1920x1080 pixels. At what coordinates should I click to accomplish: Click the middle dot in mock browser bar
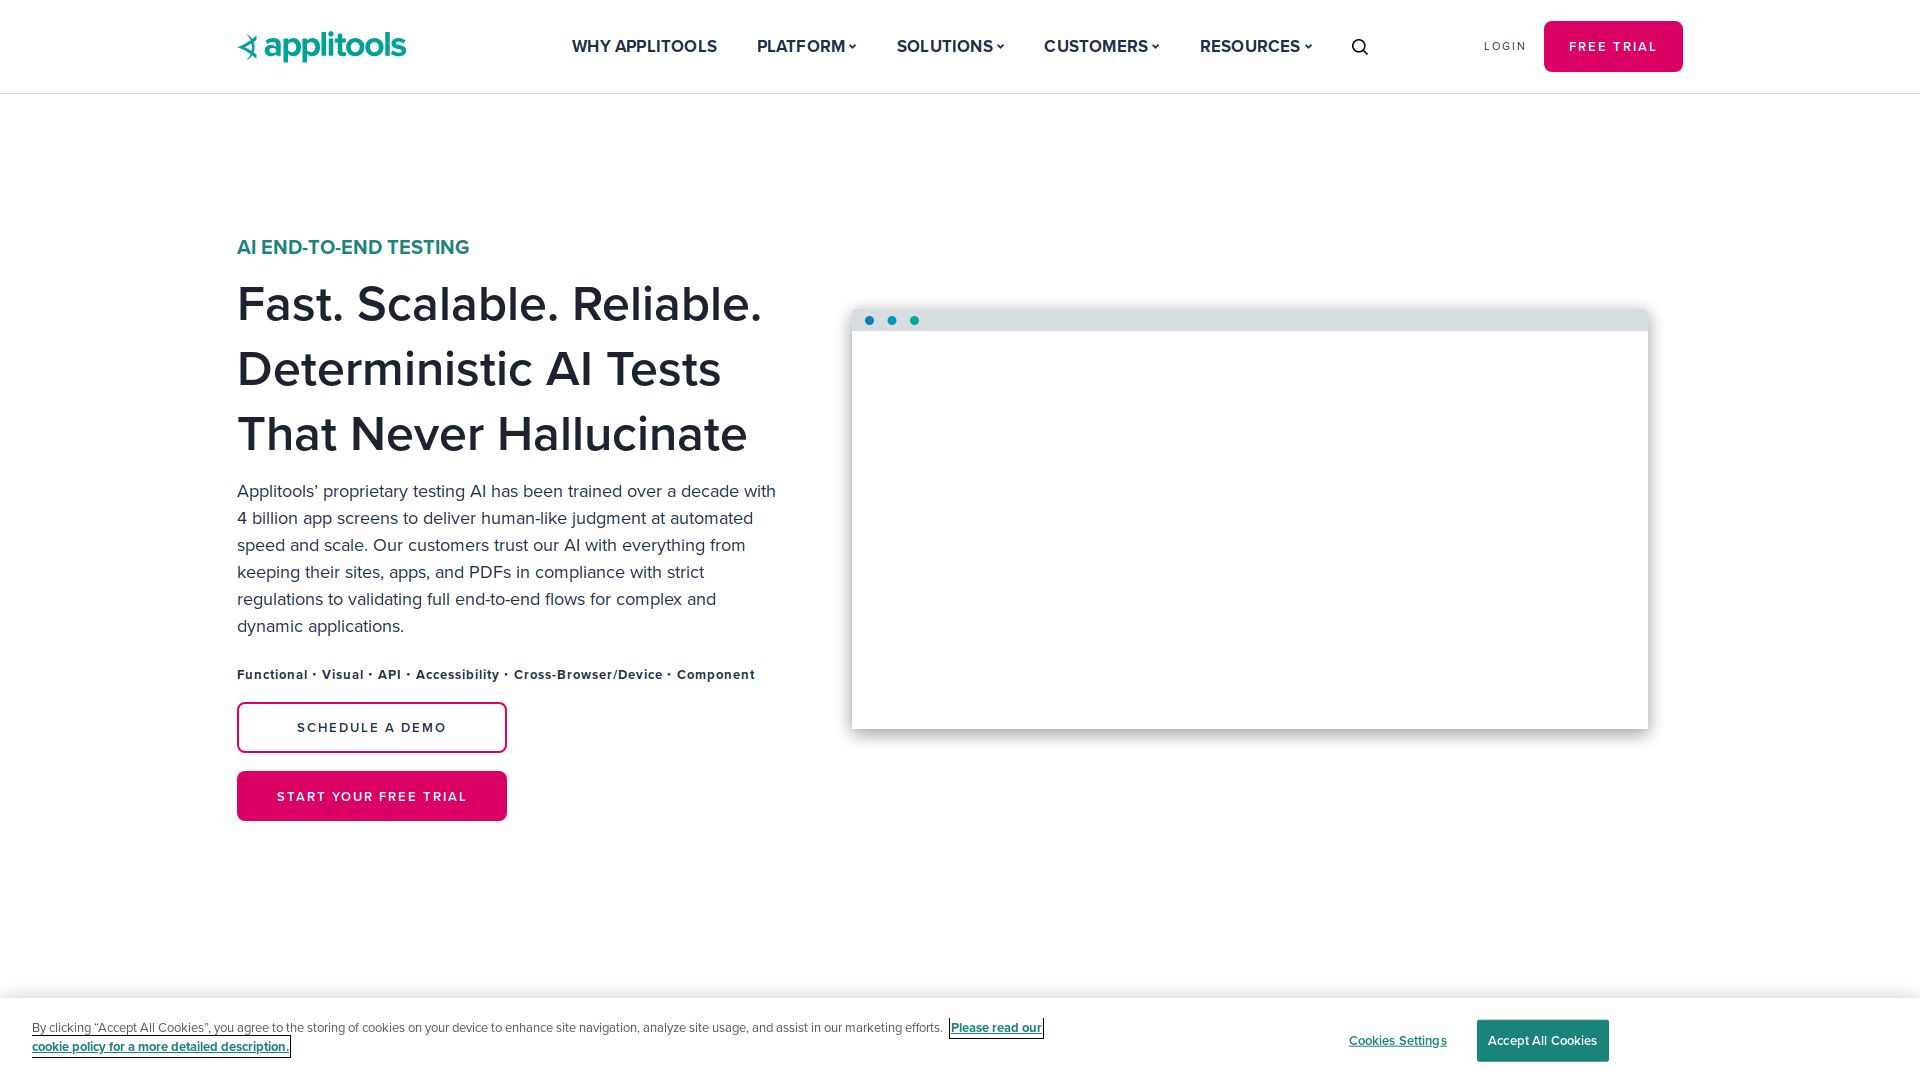pos(892,321)
